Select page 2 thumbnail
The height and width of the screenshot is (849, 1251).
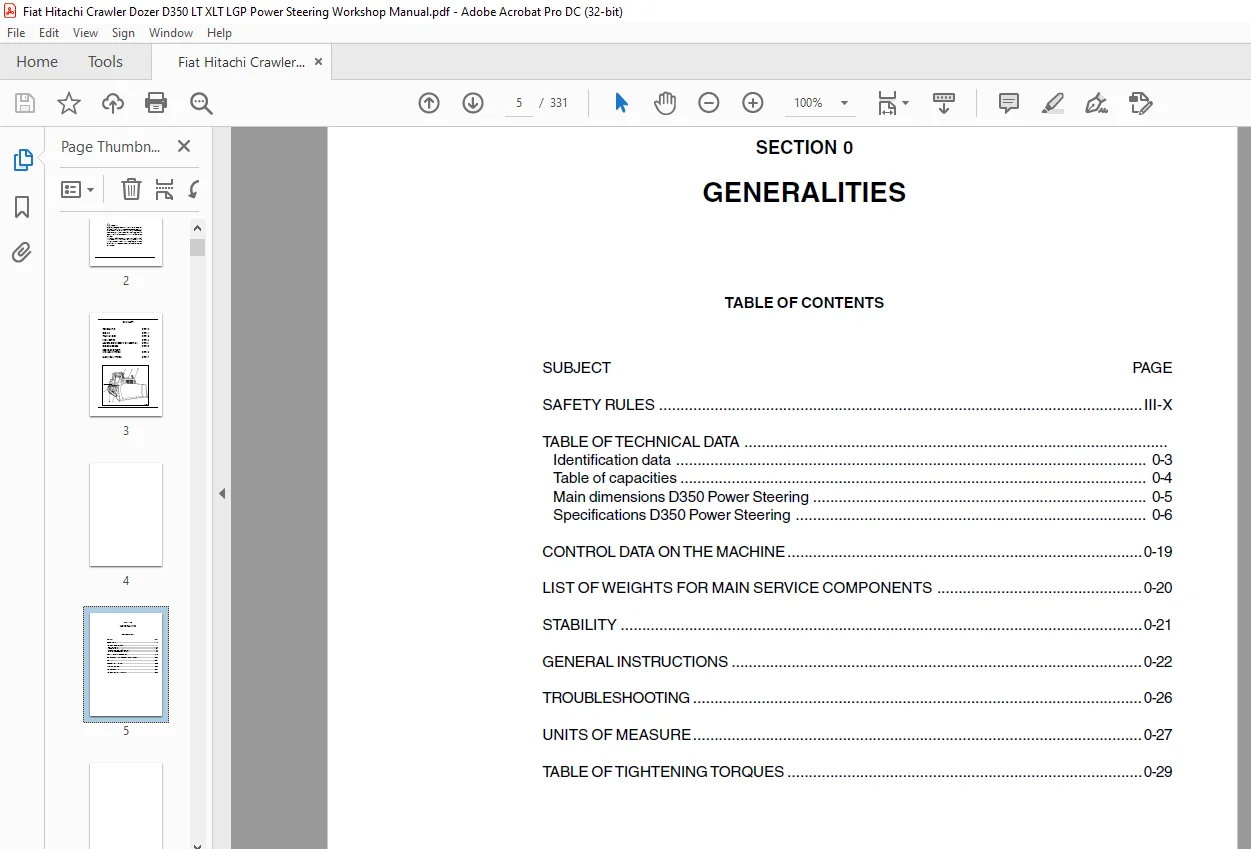(x=126, y=243)
